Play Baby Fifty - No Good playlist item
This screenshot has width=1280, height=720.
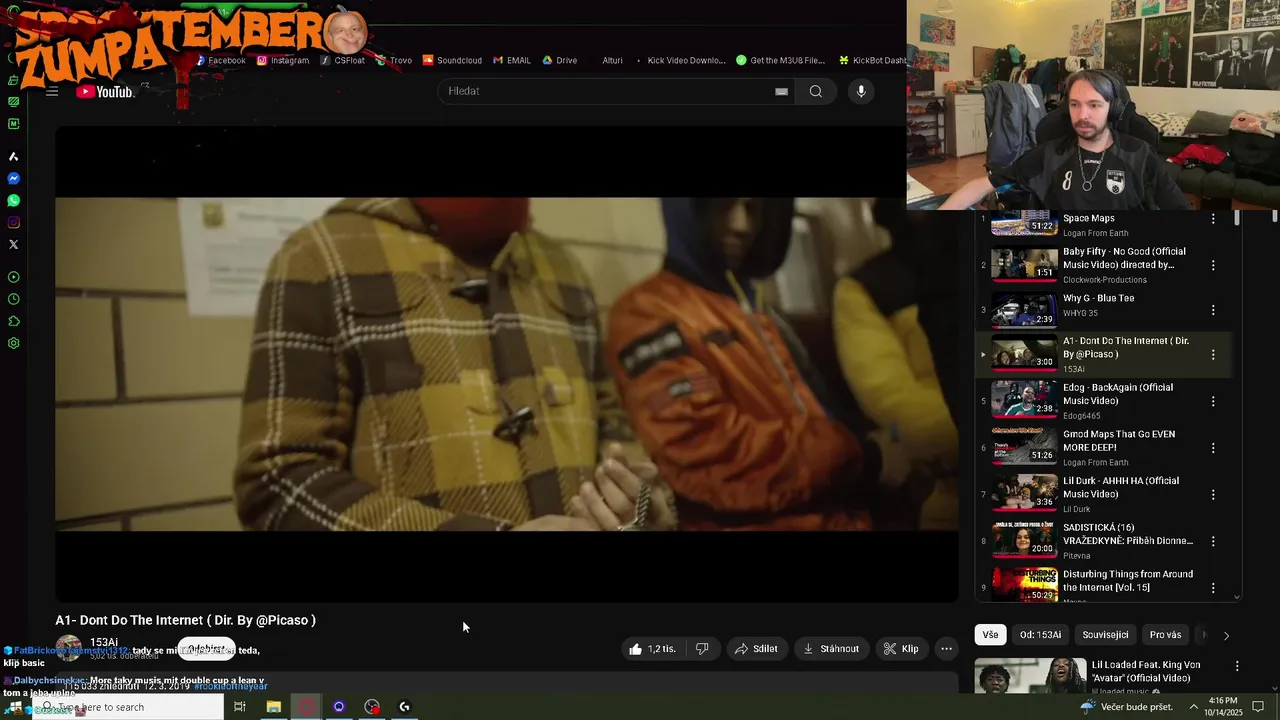[1103, 264]
